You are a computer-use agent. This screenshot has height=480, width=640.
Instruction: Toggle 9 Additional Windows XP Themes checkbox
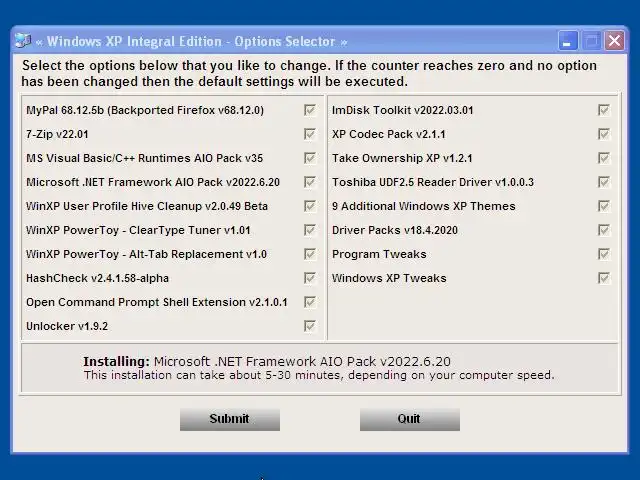point(604,206)
